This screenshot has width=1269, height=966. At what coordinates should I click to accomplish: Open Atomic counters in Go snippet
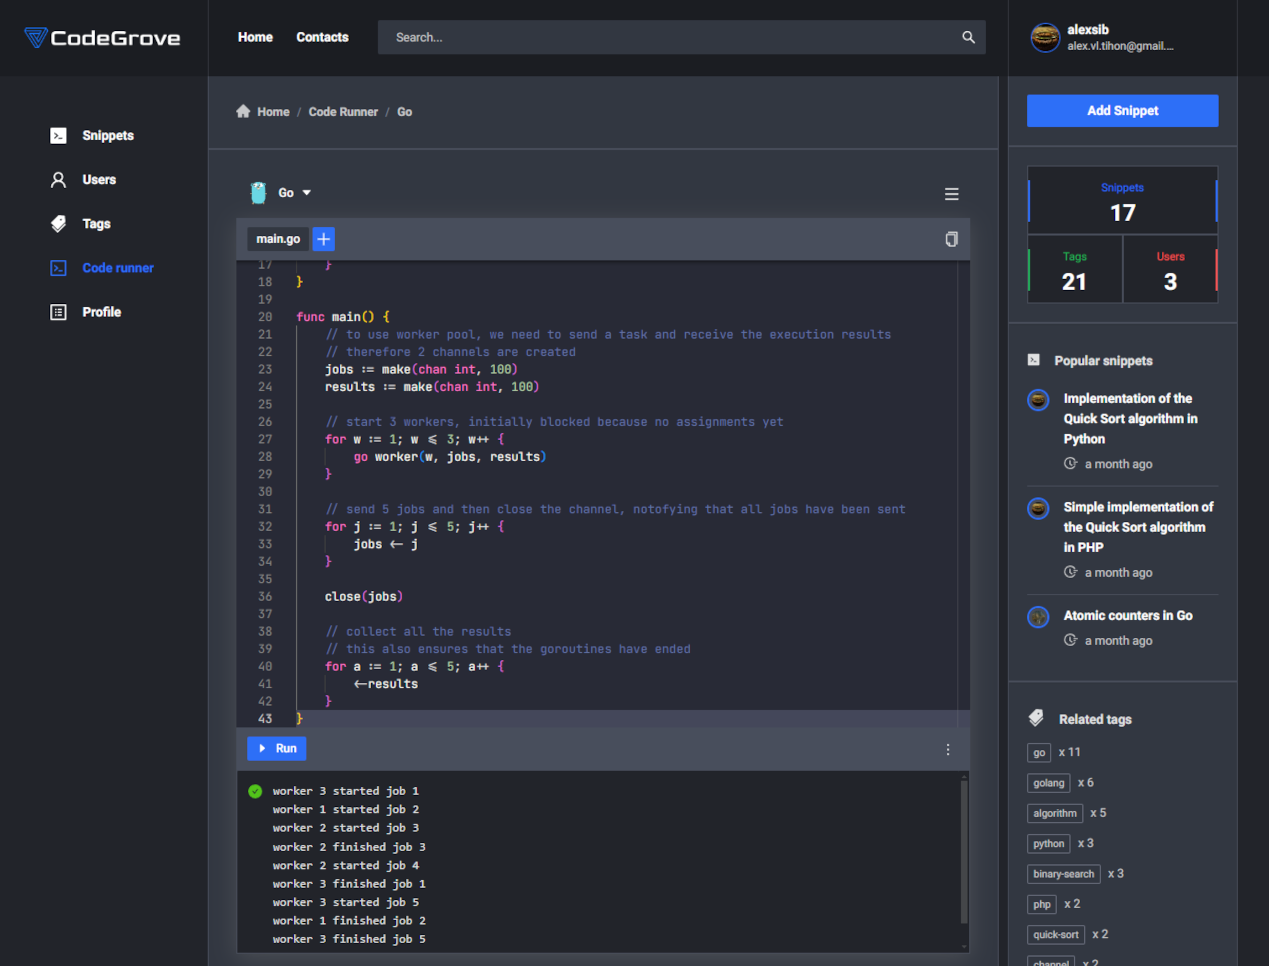click(1128, 616)
